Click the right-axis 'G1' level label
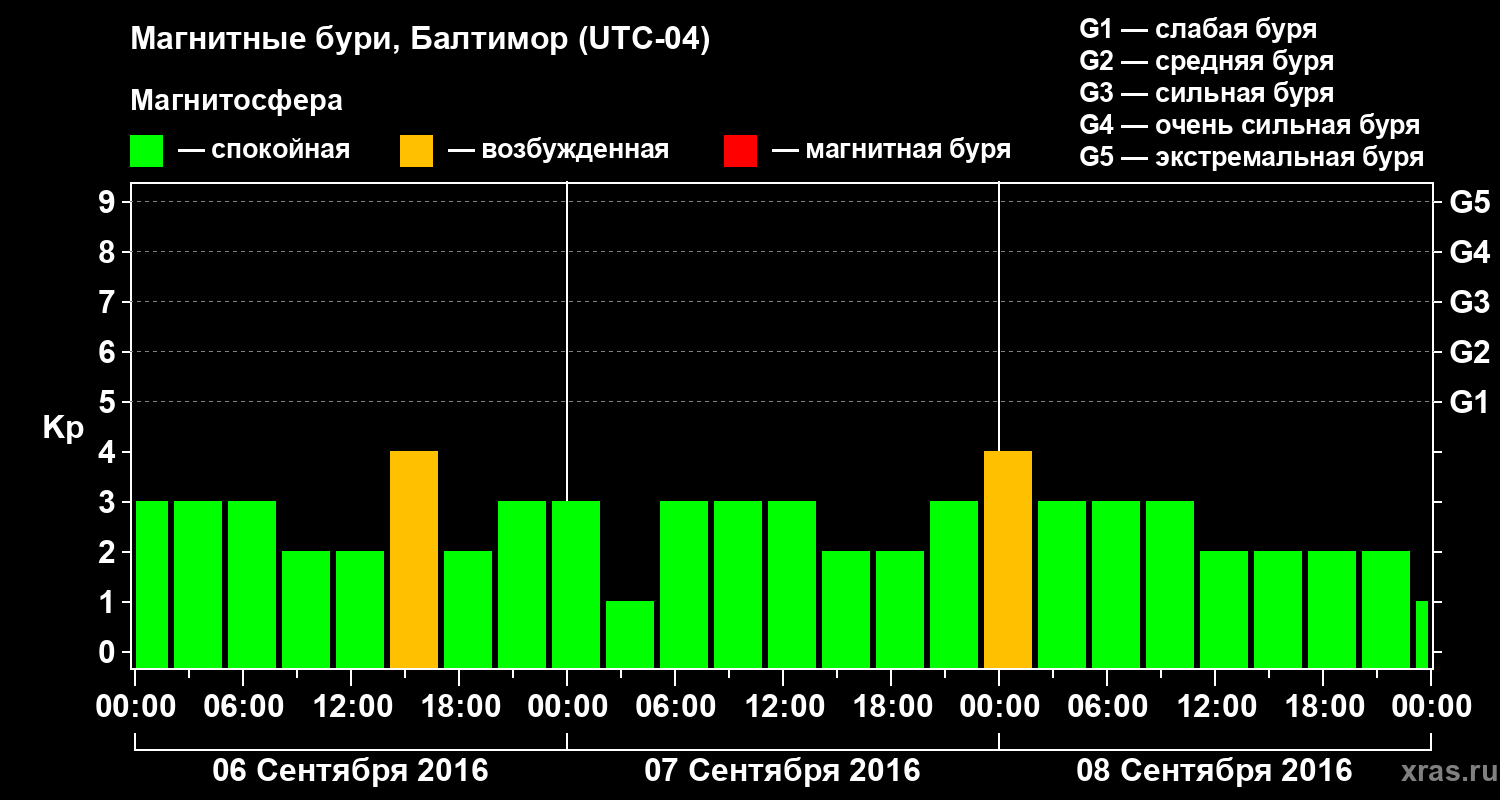The image size is (1500, 800). pyautogui.click(x=1469, y=403)
